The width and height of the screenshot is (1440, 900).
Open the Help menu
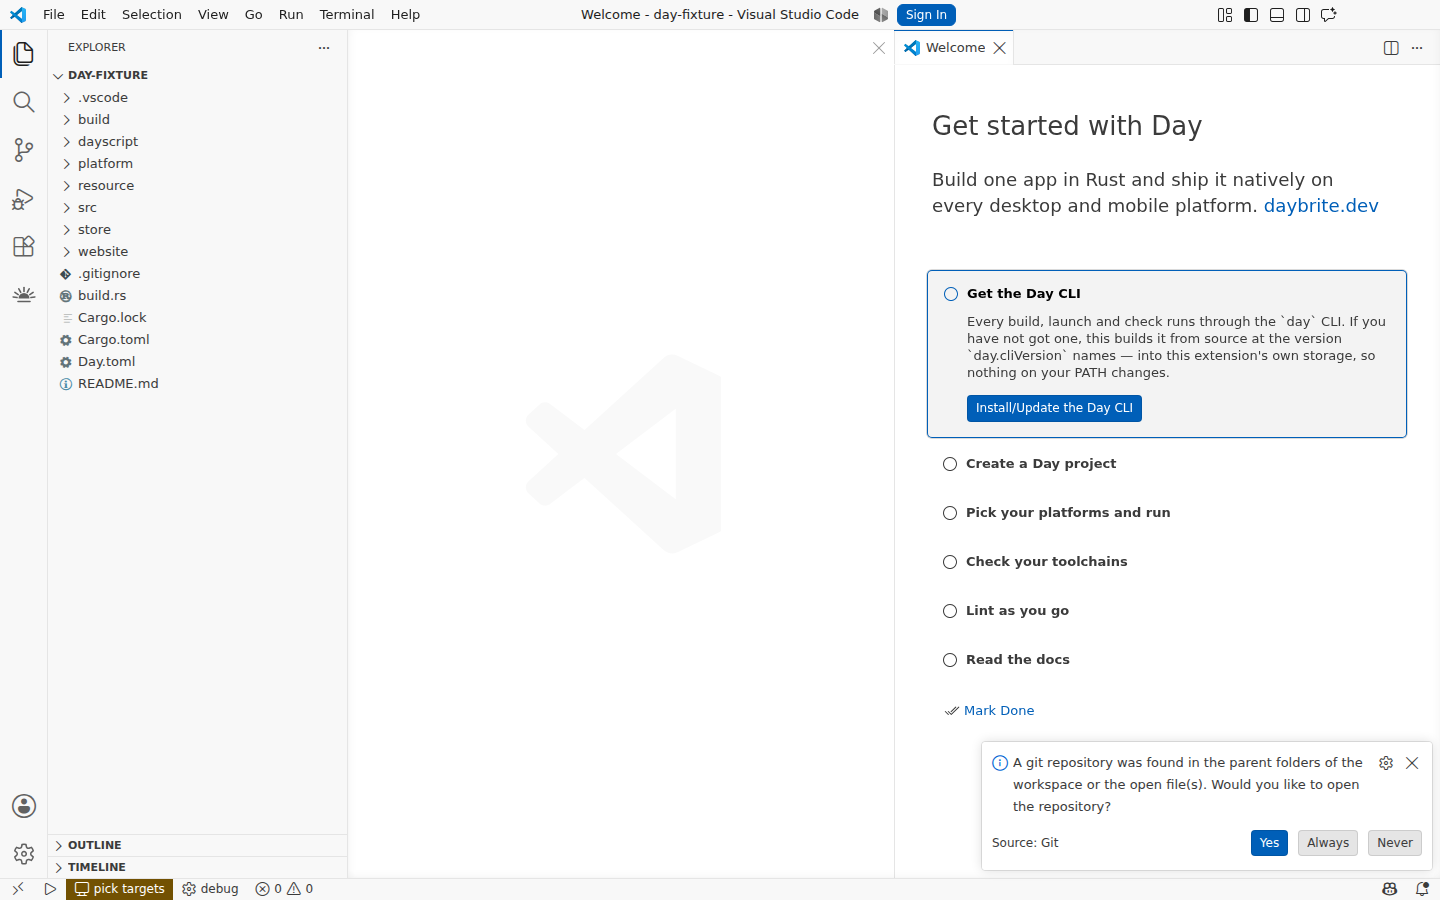click(x=405, y=15)
